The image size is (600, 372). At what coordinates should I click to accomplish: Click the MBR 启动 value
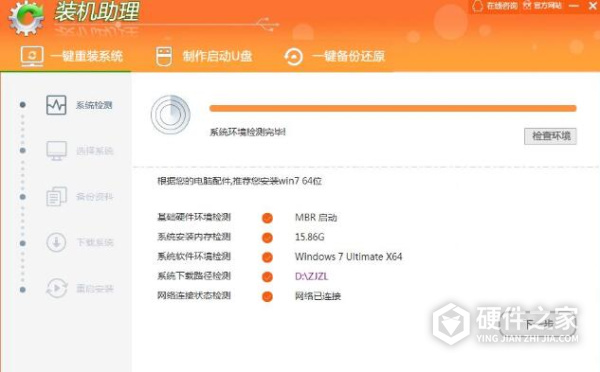[x=316, y=217]
